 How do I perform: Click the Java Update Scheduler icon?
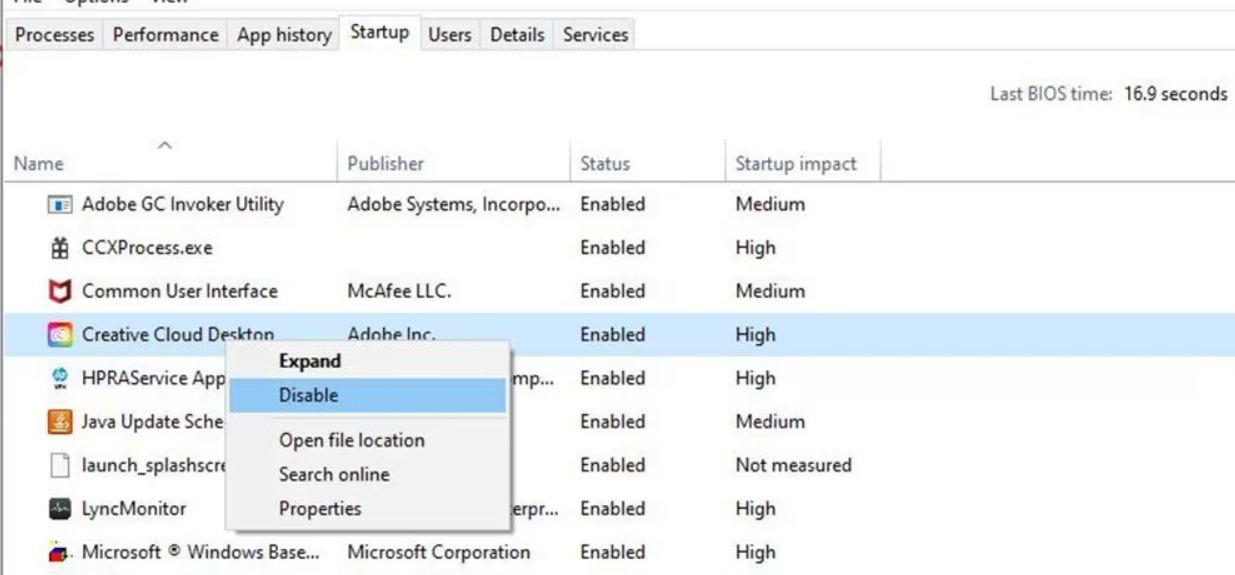pos(60,422)
